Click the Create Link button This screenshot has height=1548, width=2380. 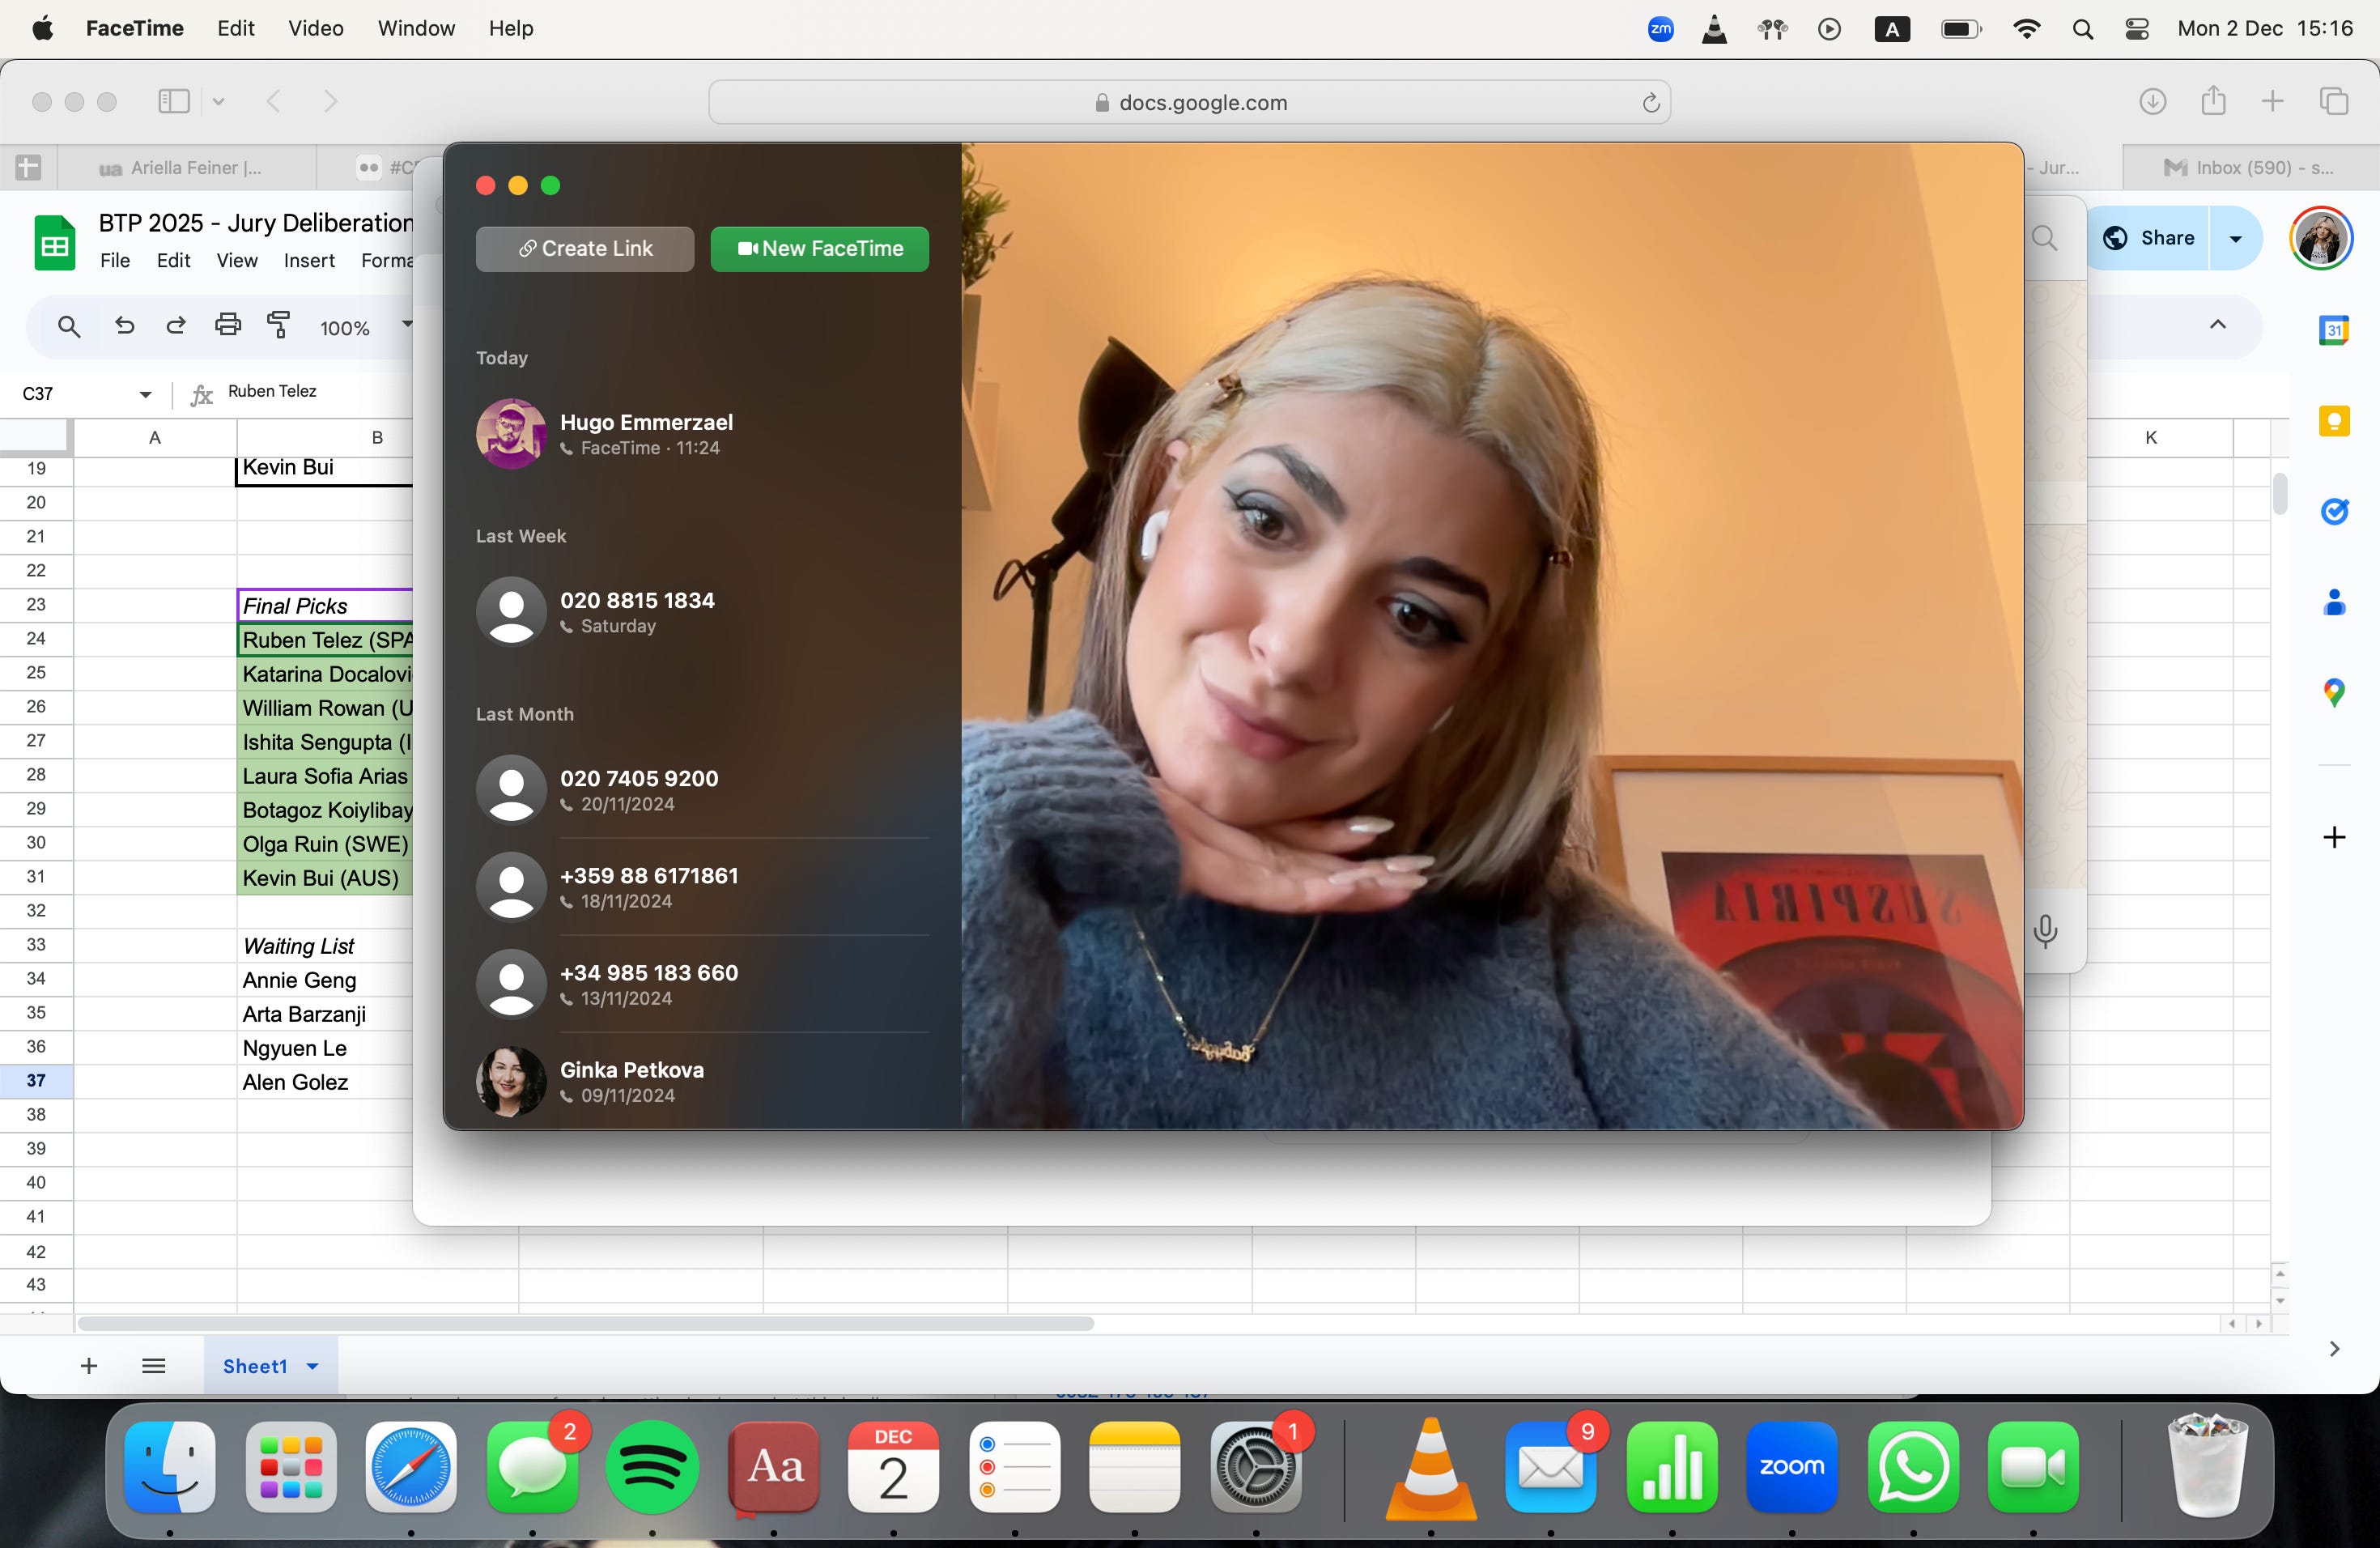pos(585,249)
